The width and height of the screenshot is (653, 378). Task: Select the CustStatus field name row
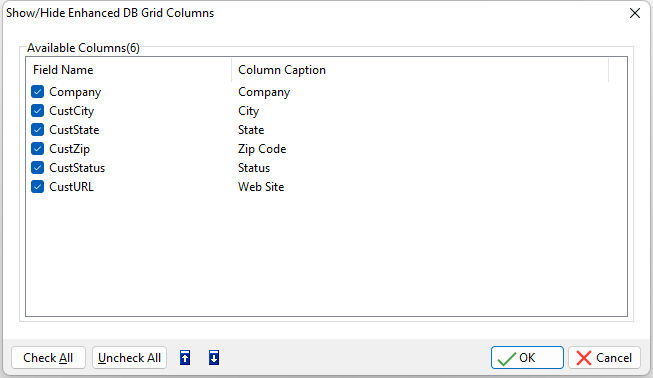[x=77, y=168]
